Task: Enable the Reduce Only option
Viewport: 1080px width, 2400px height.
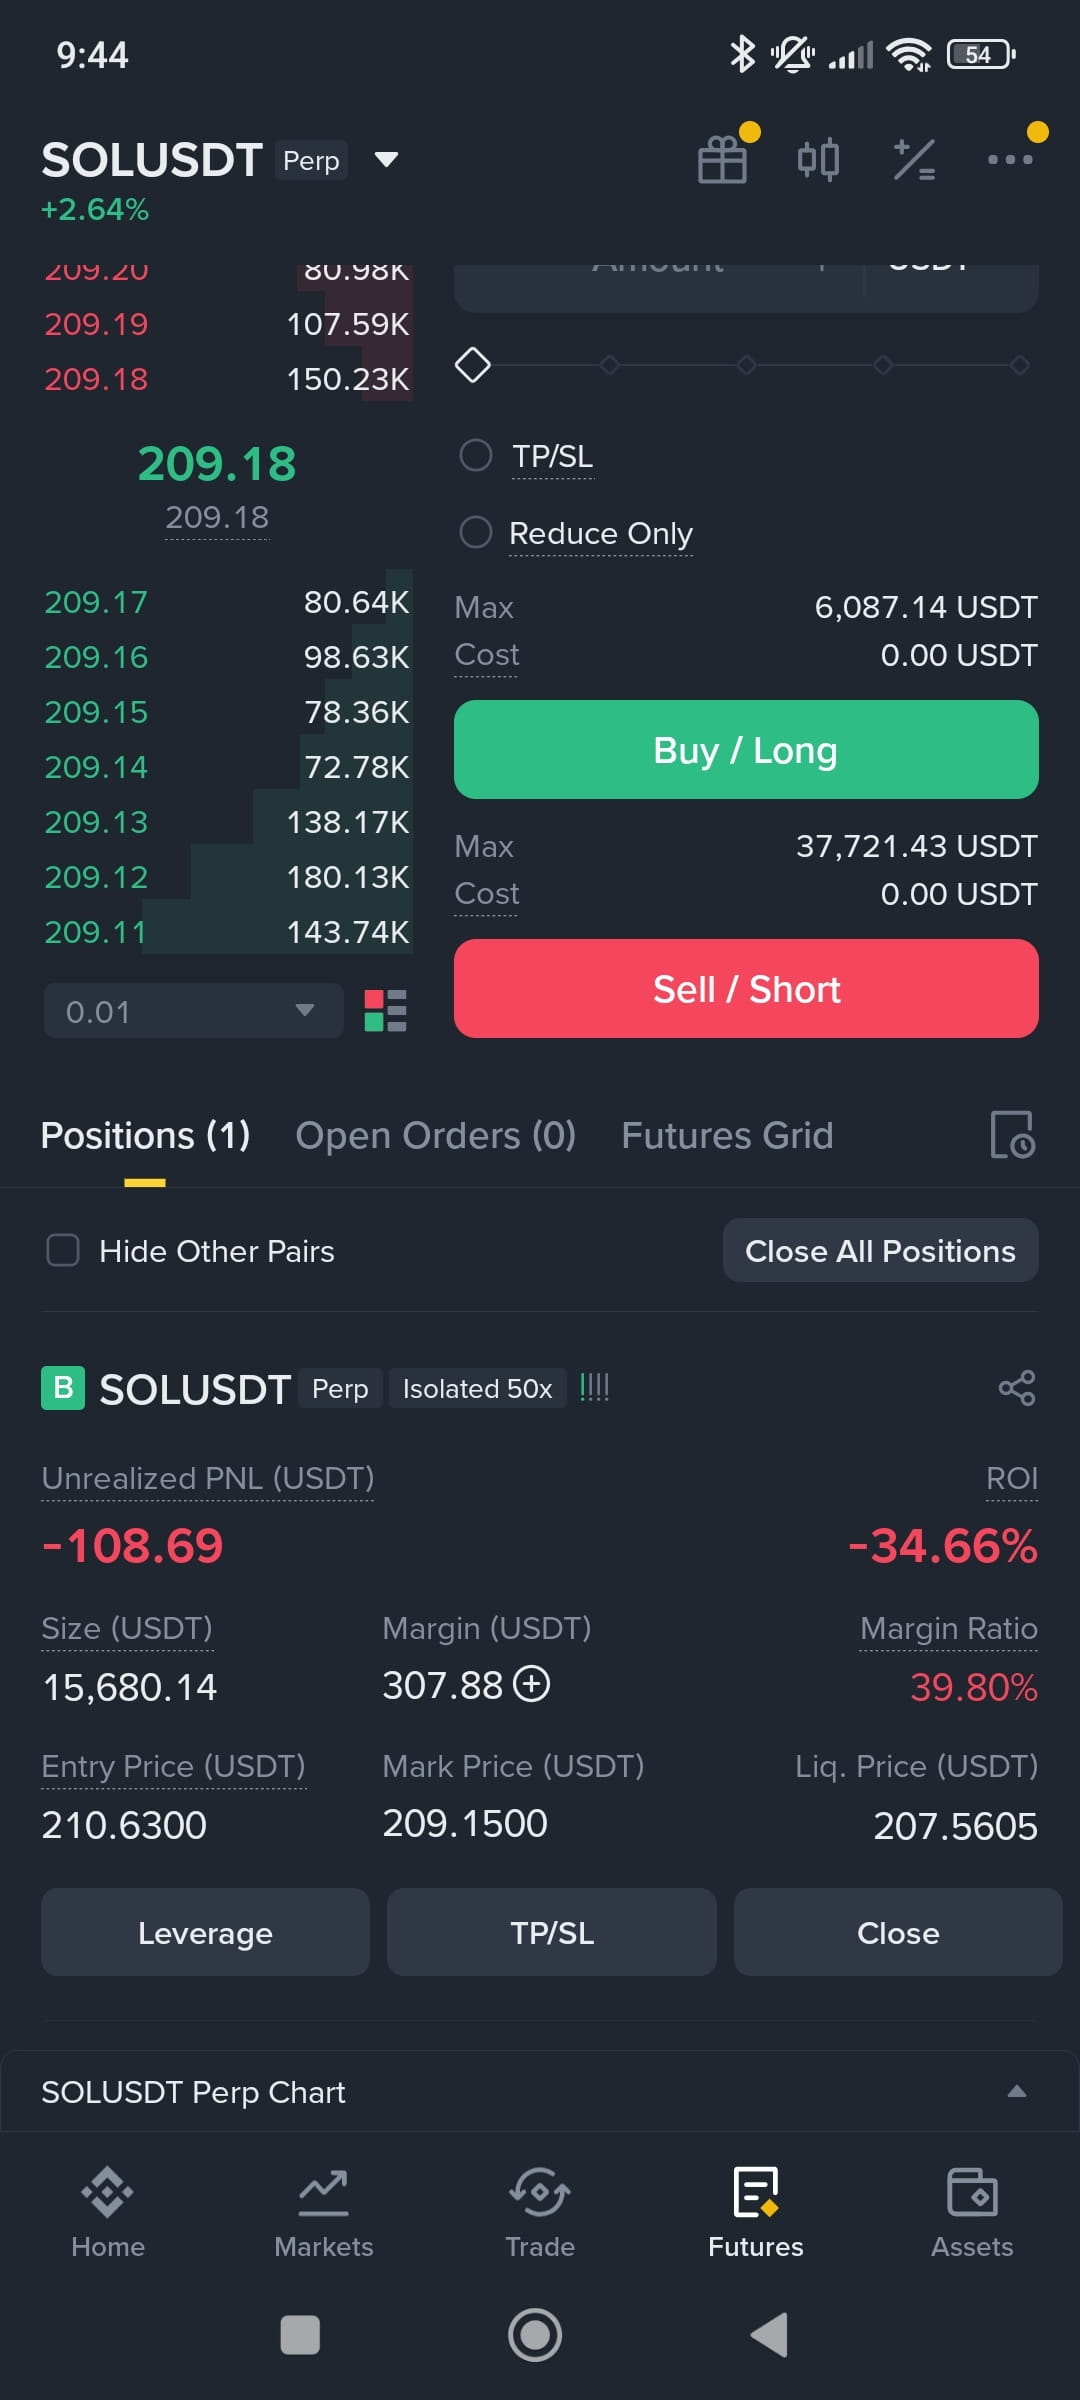Action: (476, 532)
